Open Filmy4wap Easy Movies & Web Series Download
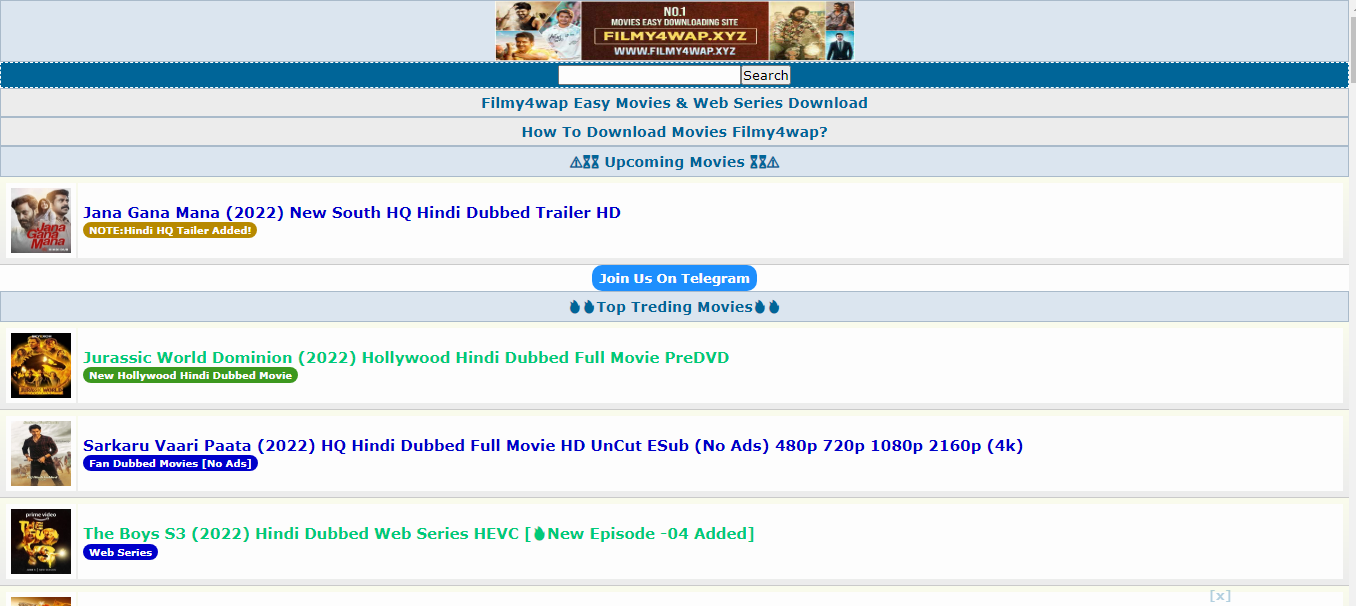1356x606 pixels. 674,103
